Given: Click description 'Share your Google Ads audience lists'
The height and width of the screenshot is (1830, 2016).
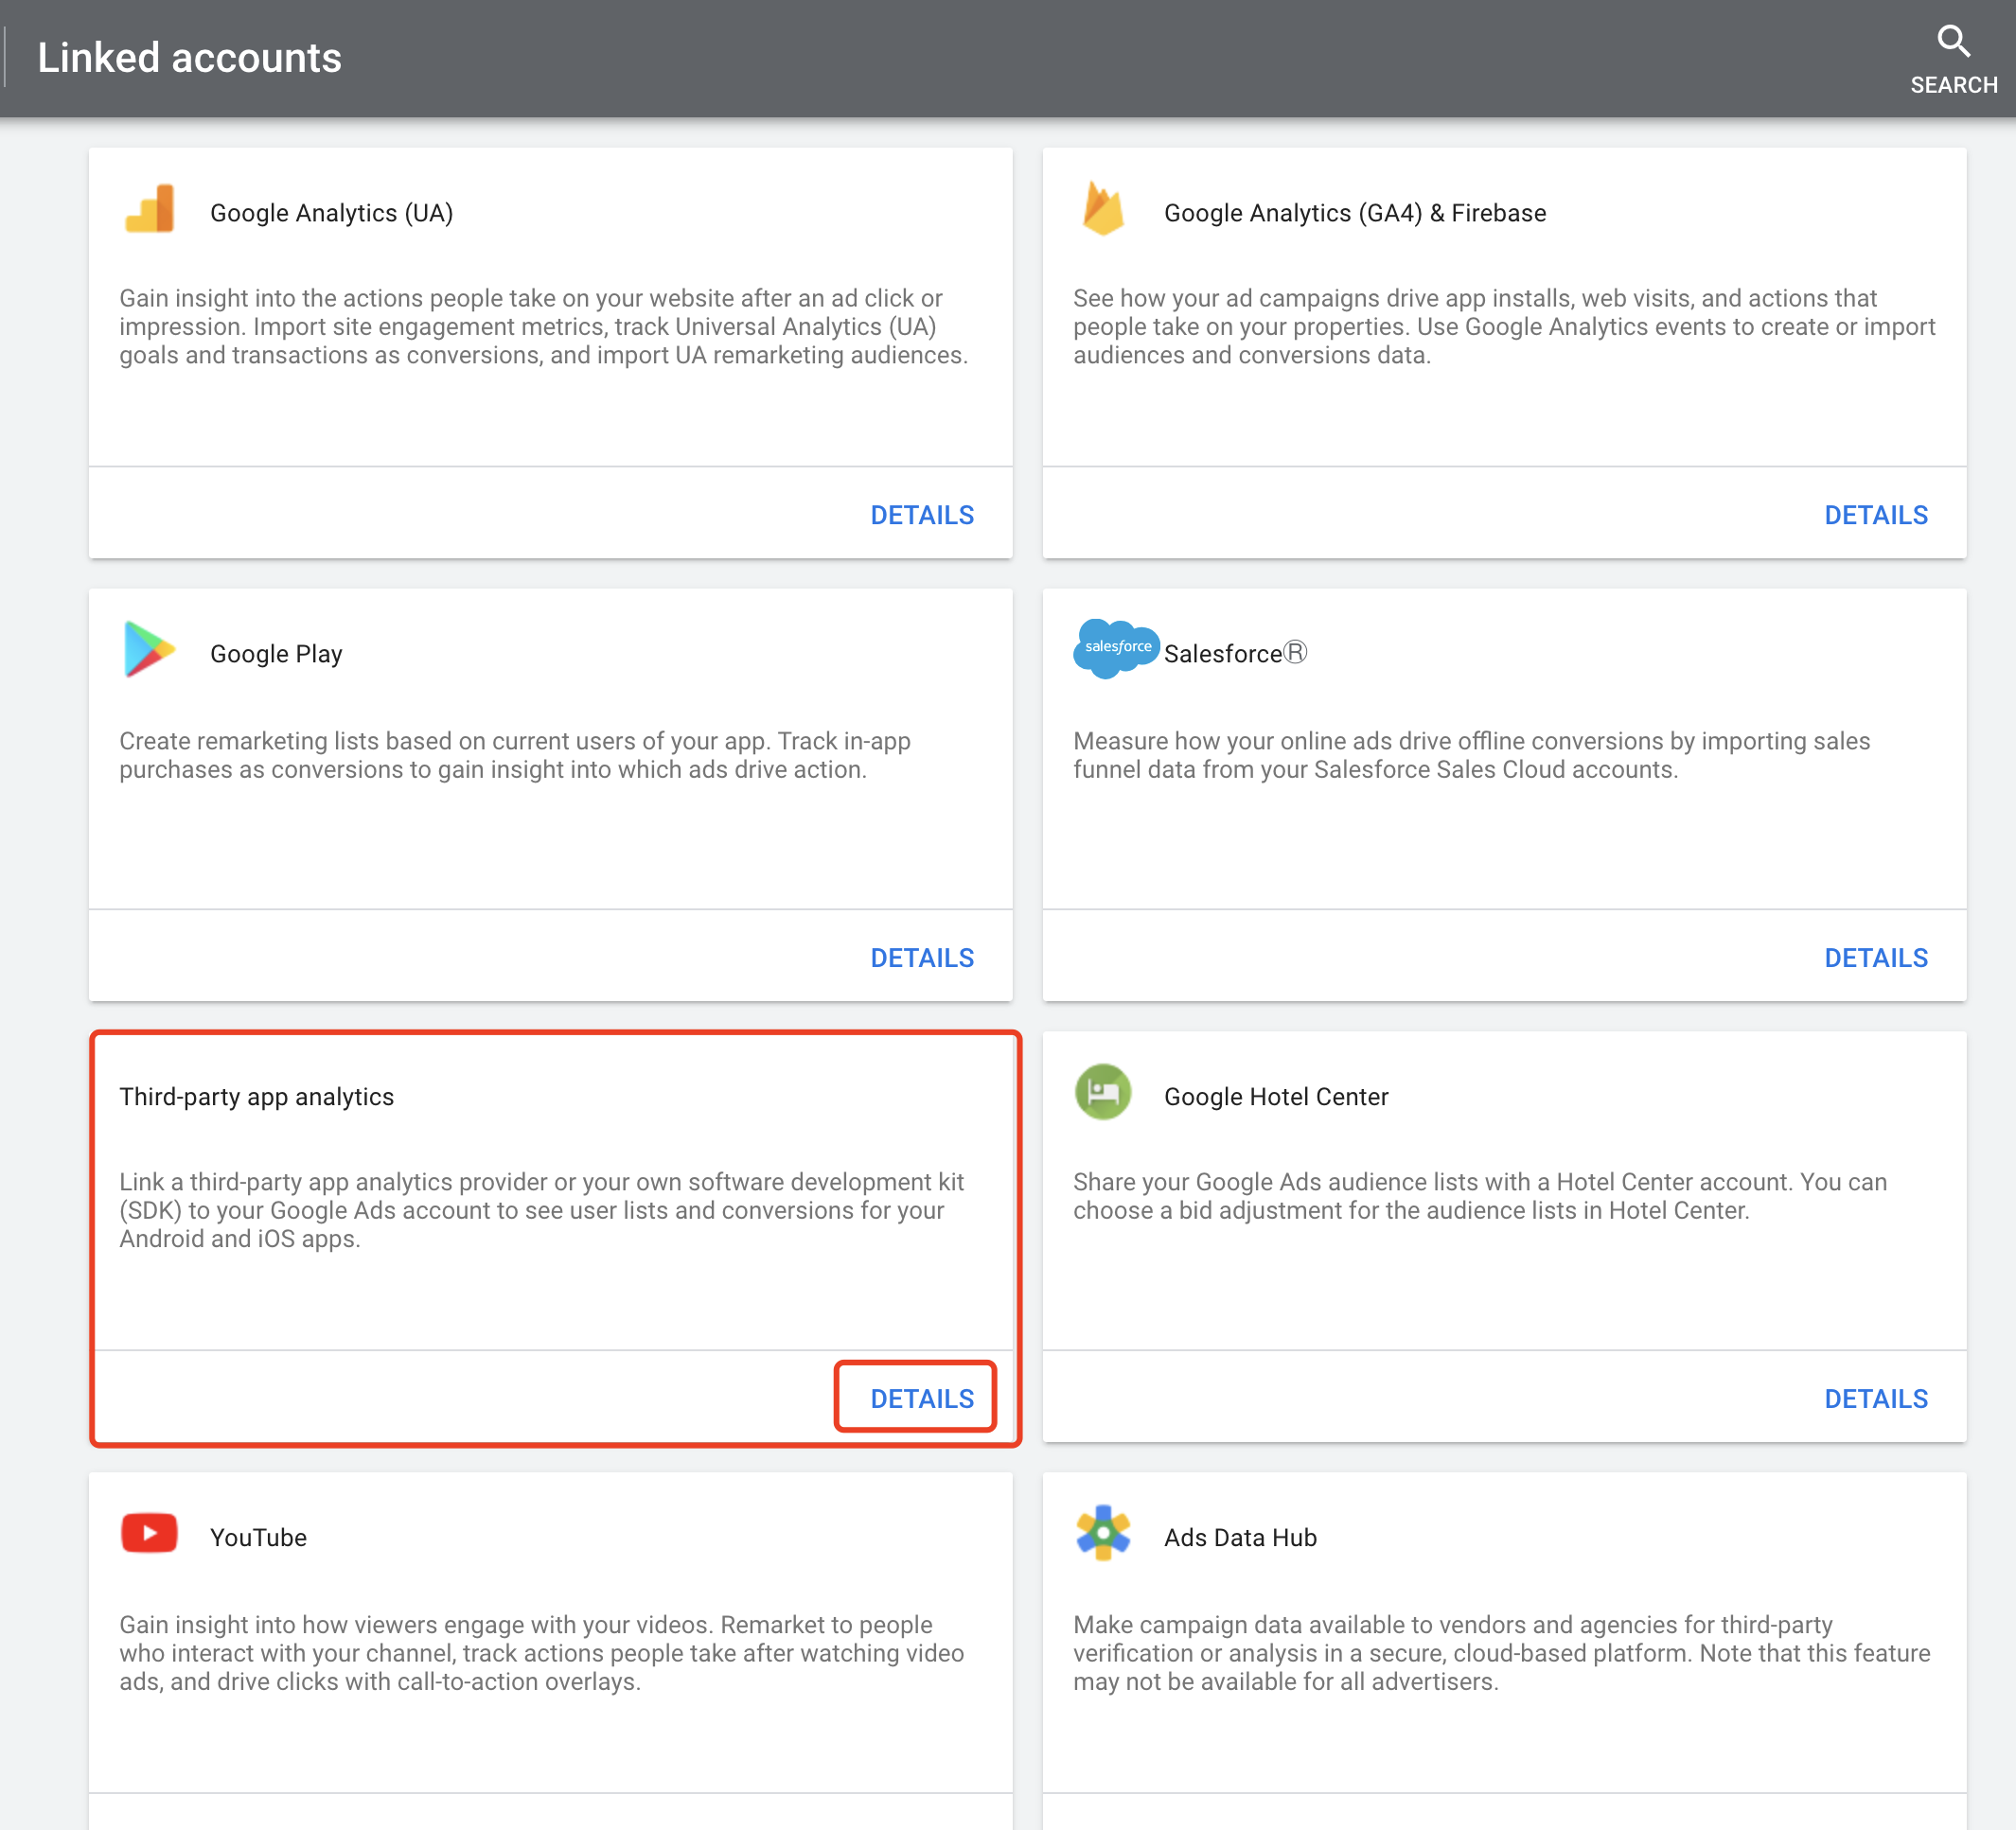Looking at the screenshot, I should [x=1480, y=1196].
